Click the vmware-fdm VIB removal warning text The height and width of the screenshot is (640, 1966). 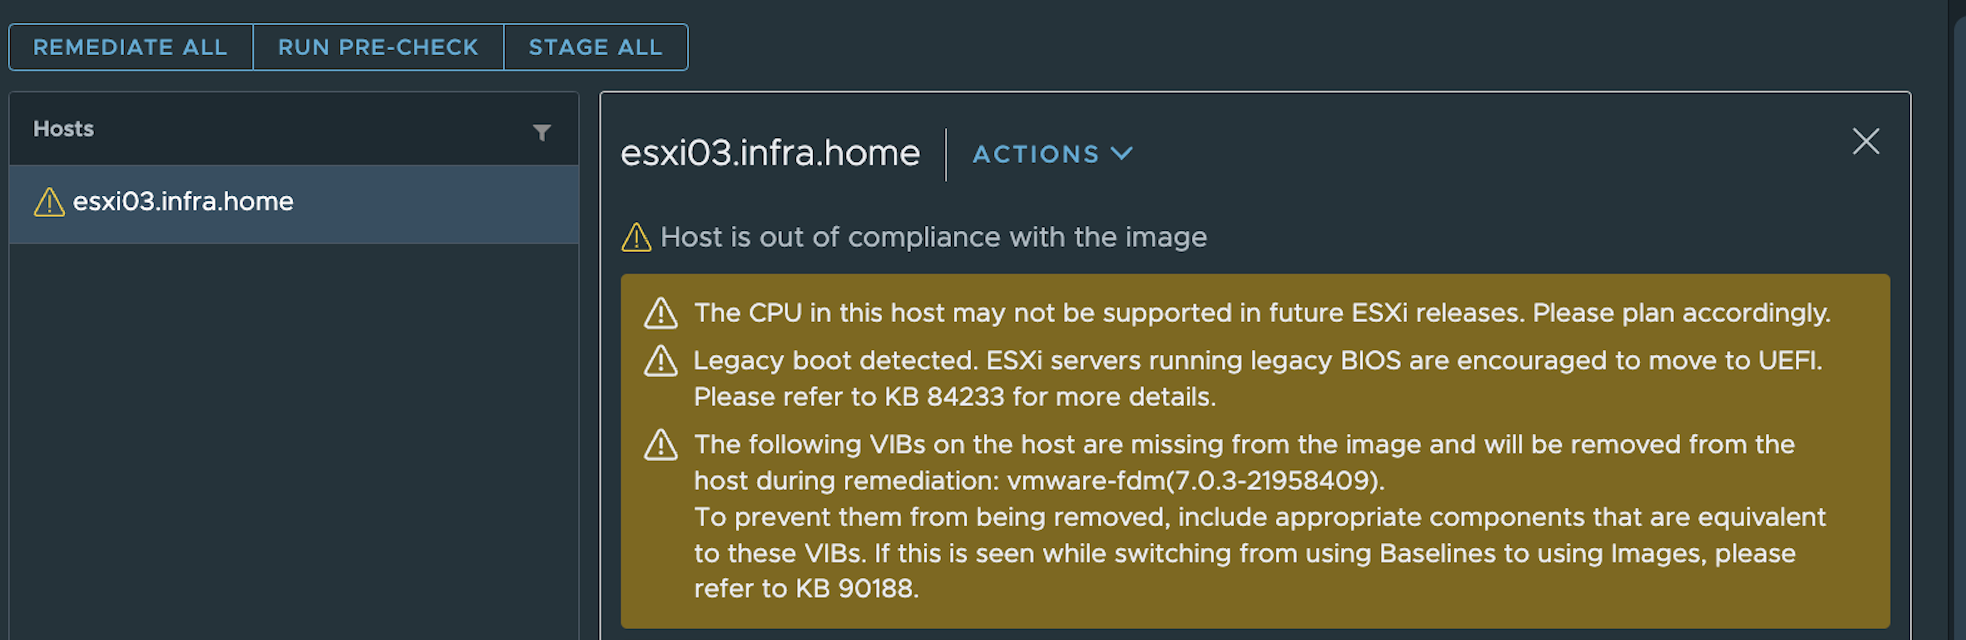point(1260,517)
